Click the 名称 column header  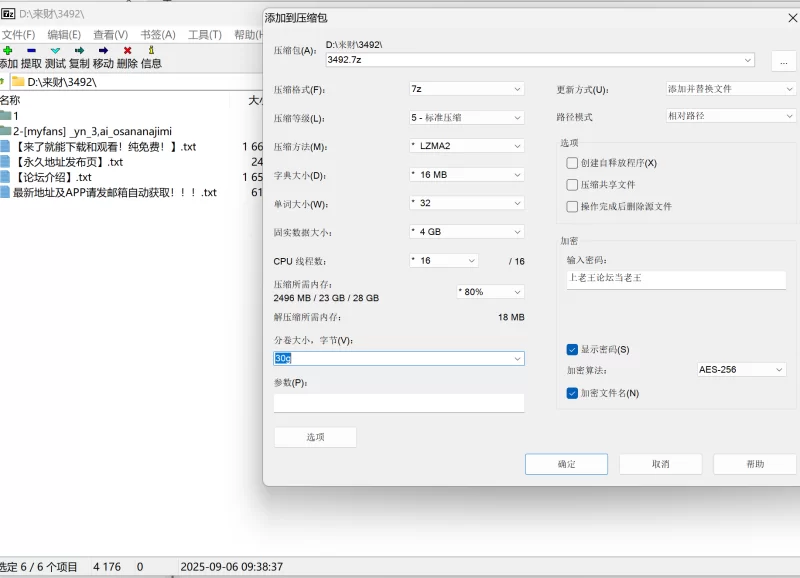(10, 100)
